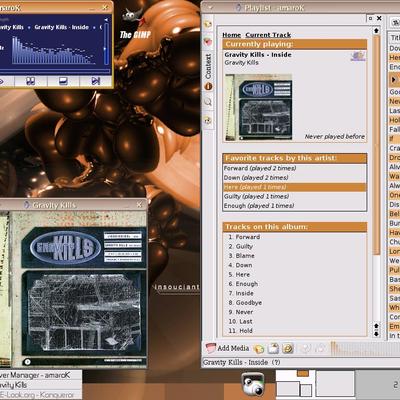The width and height of the screenshot is (400, 400).
Task: Skip to next track in player window
Action: (95, 81)
